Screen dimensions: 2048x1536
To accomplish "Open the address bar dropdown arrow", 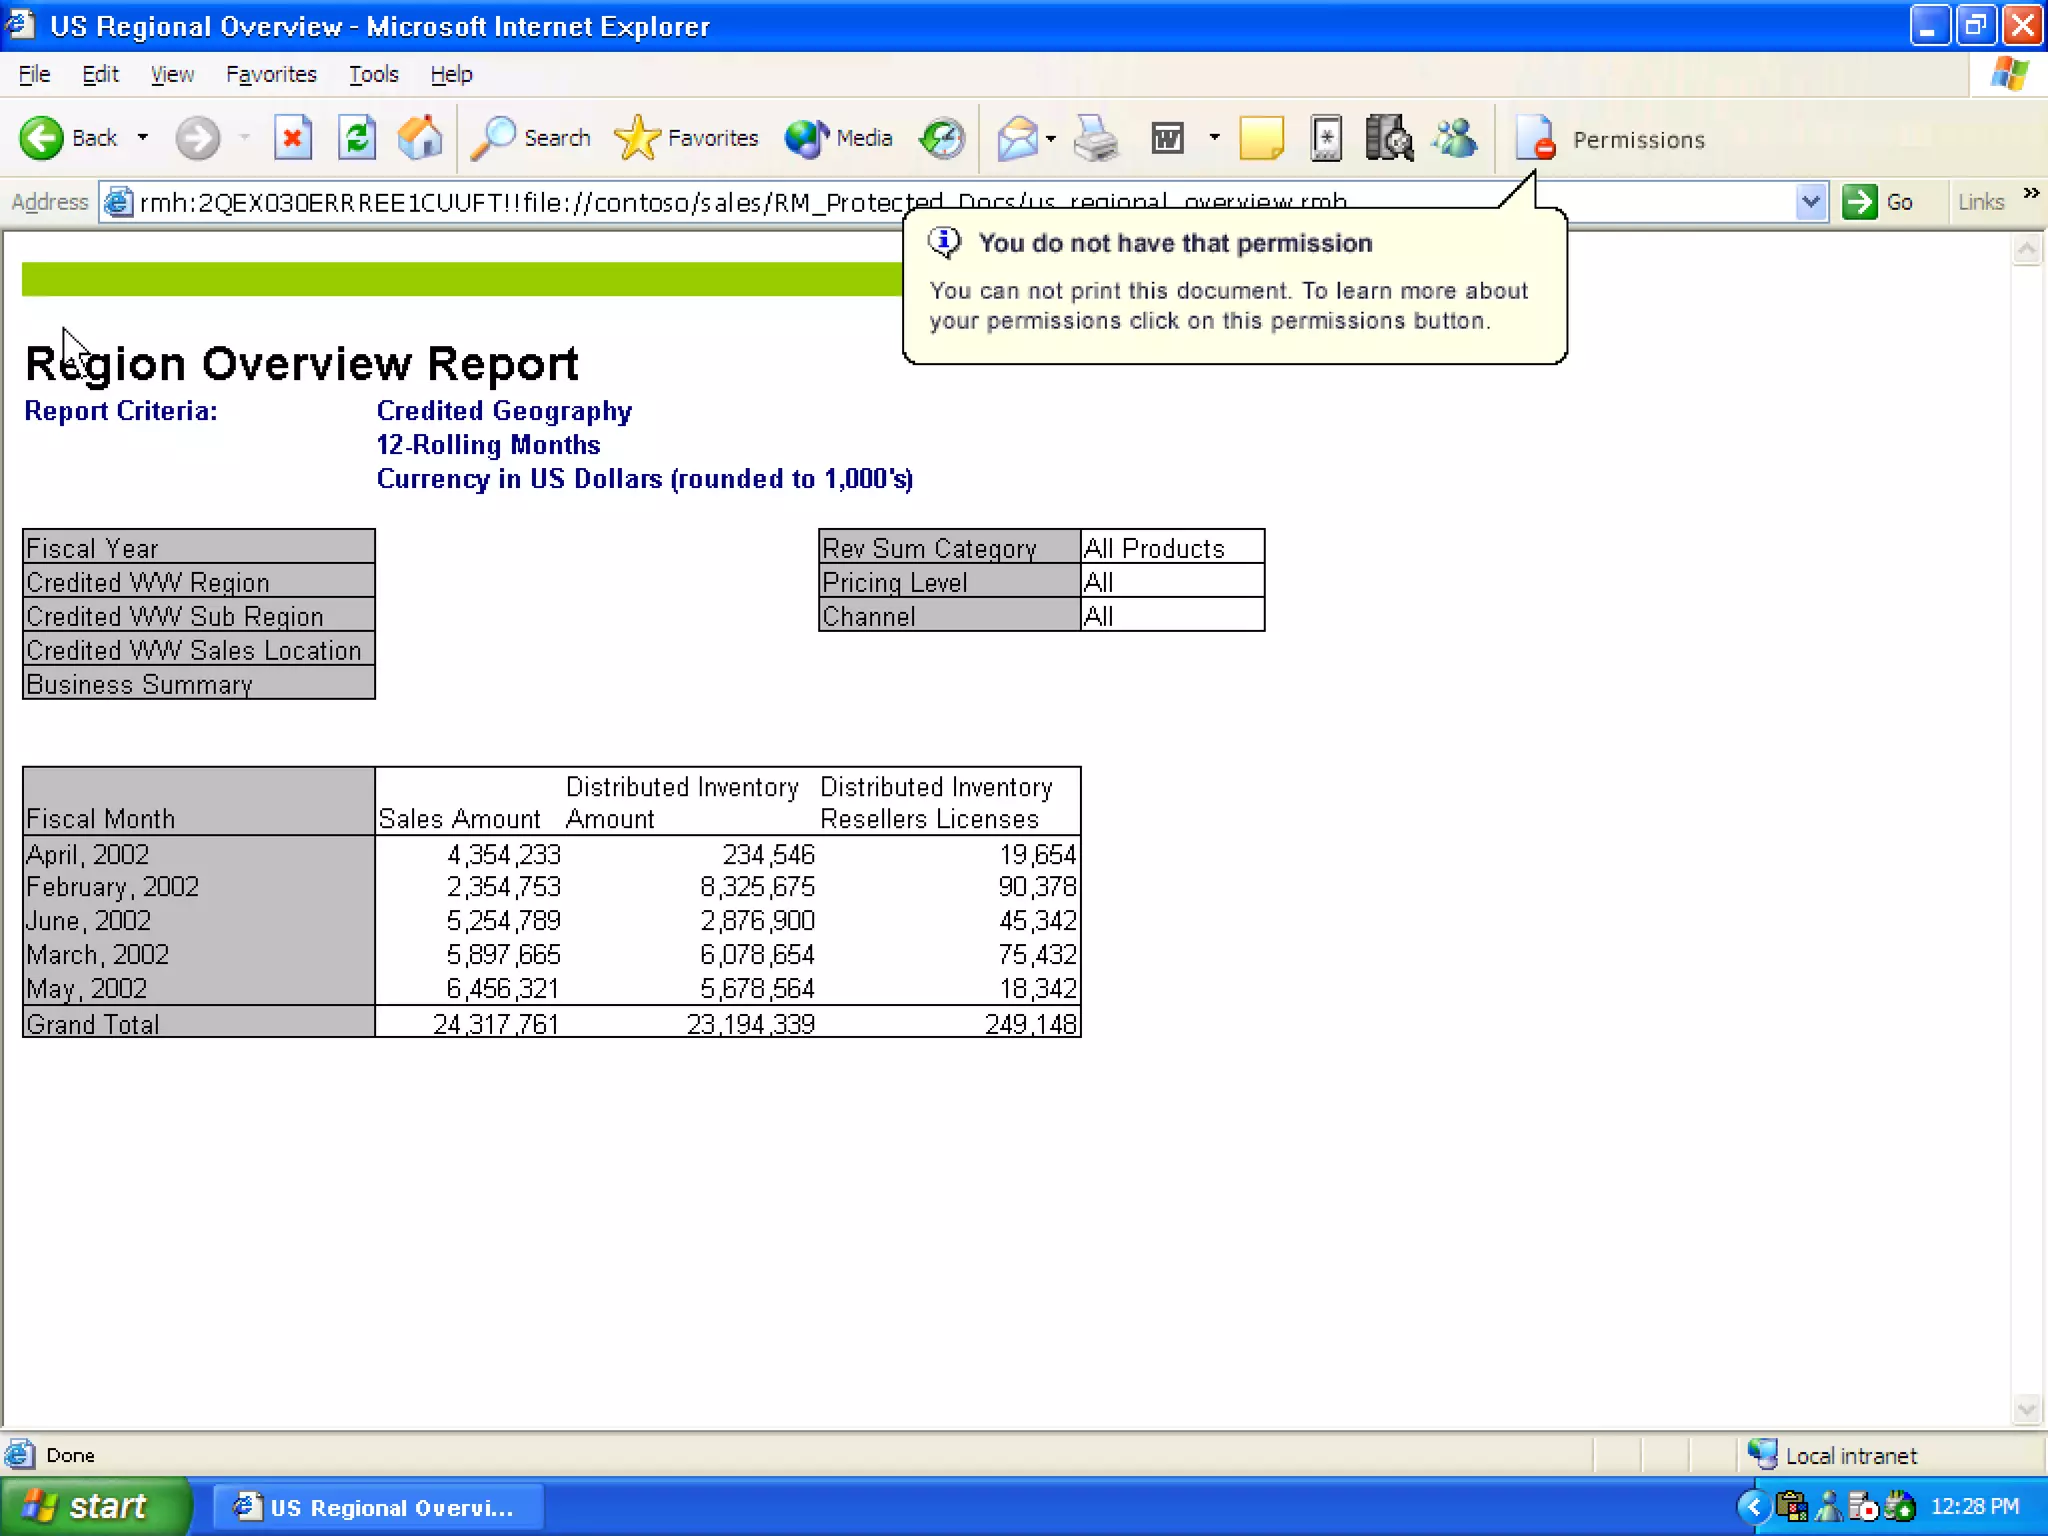I will click(1810, 202).
